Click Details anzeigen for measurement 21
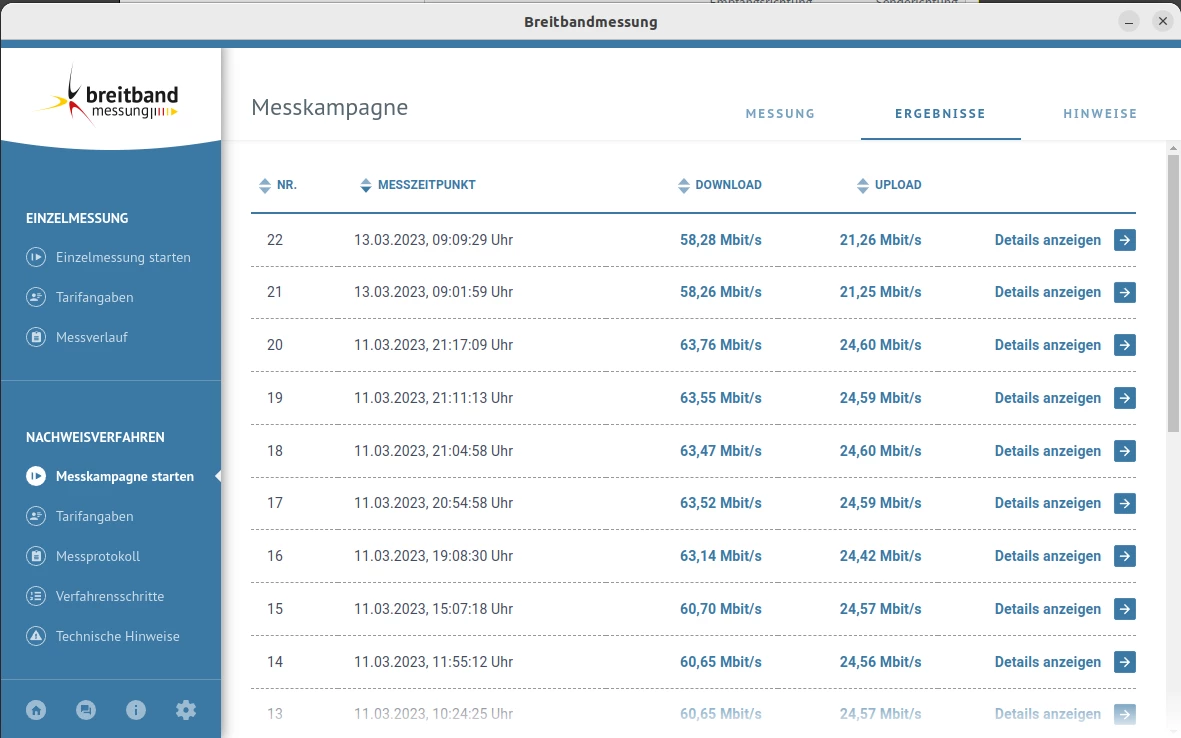1181x738 pixels. [x=1048, y=292]
